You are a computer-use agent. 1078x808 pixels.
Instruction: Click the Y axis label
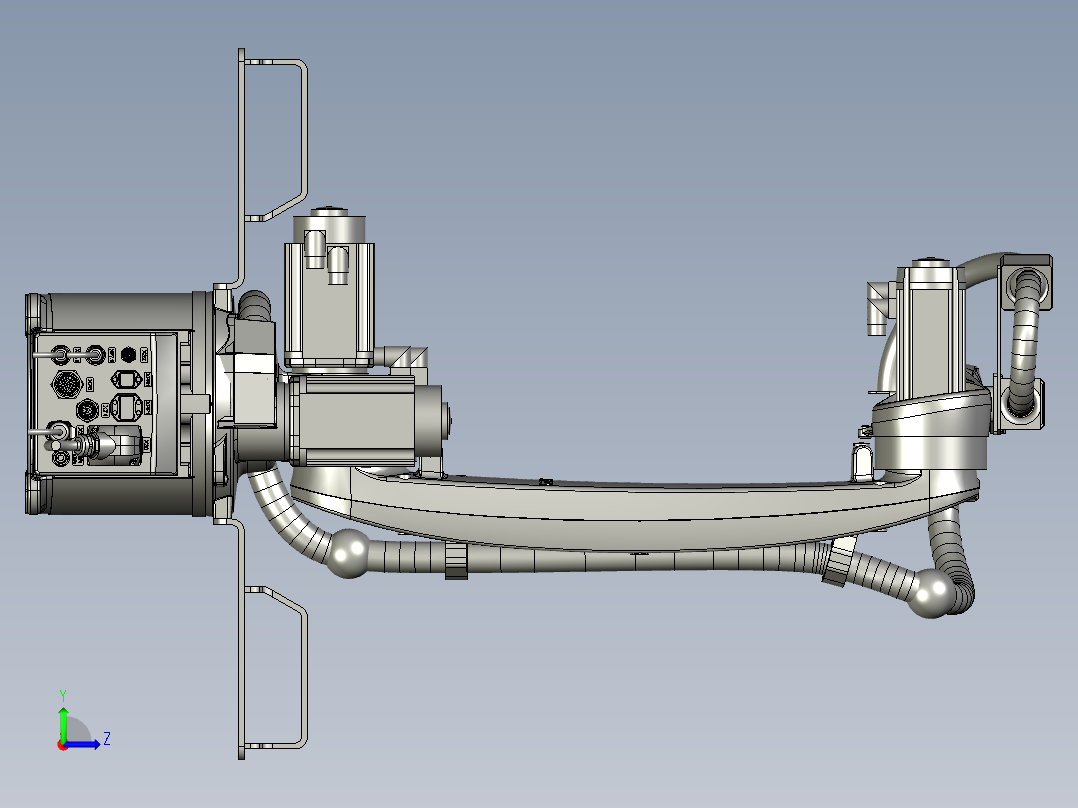tap(63, 693)
